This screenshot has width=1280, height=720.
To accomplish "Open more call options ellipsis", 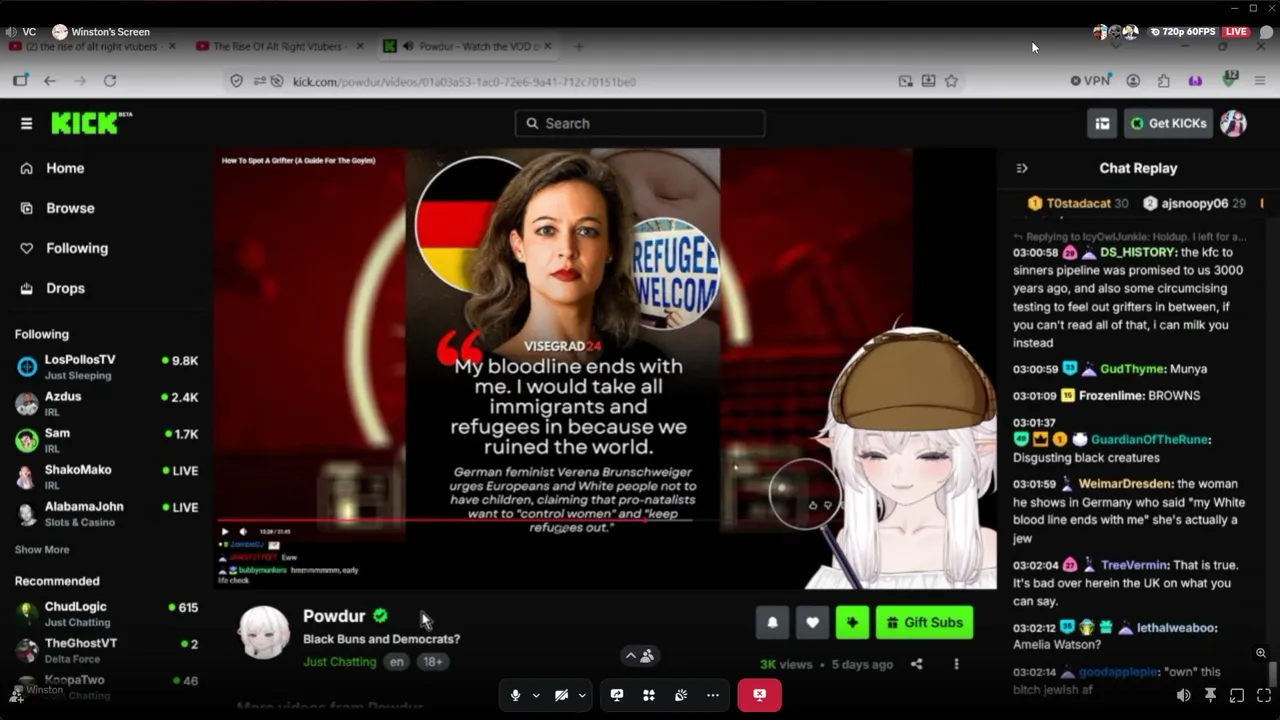I will tap(713, 695).
